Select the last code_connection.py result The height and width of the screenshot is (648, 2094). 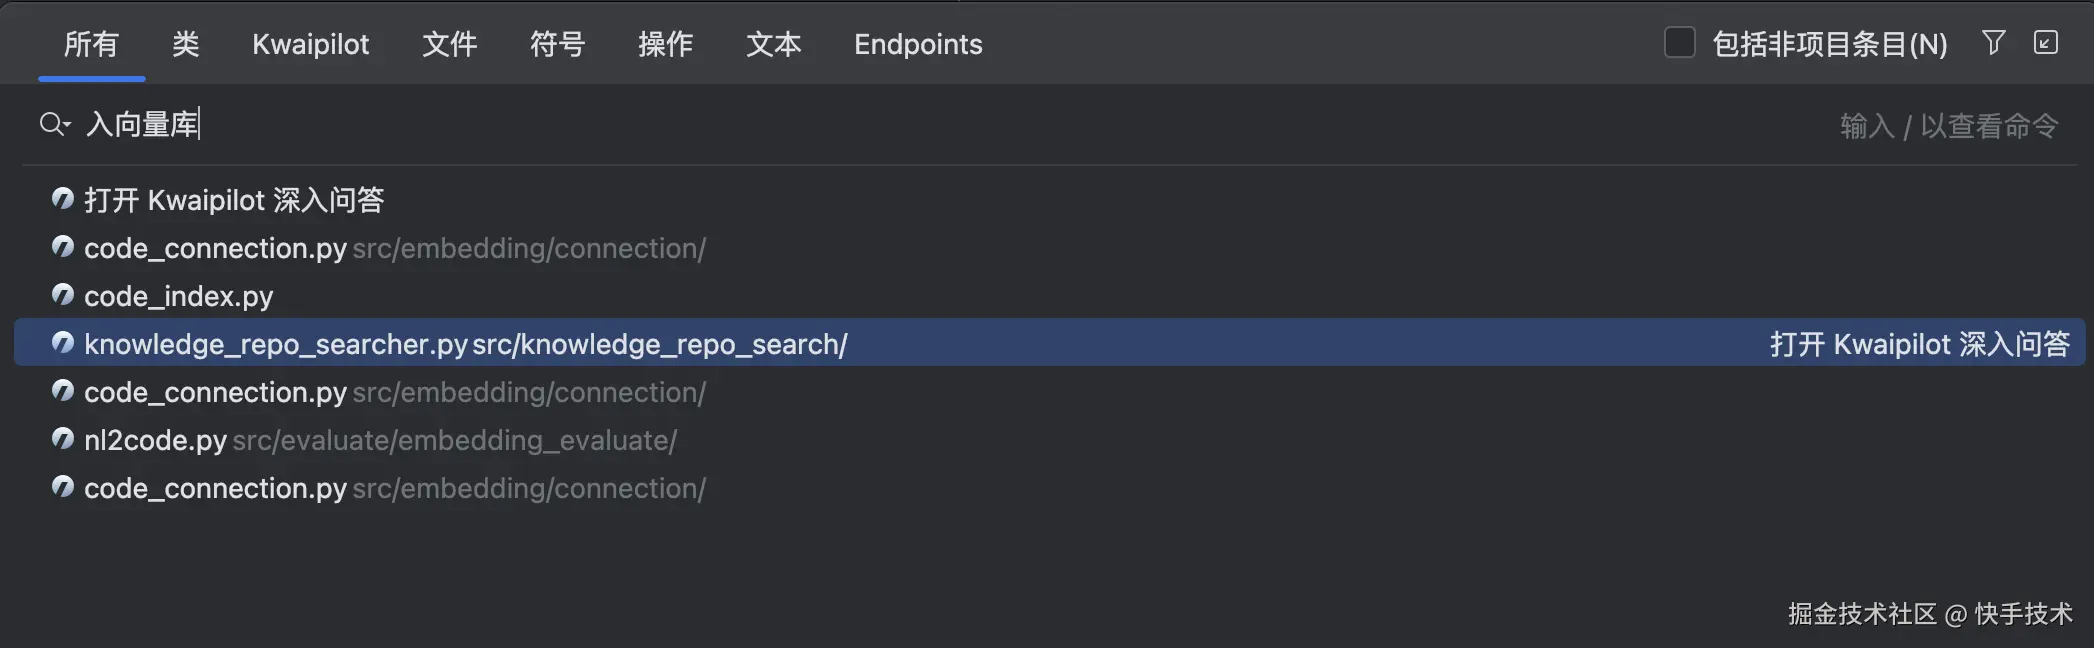[x=215, y=488]
